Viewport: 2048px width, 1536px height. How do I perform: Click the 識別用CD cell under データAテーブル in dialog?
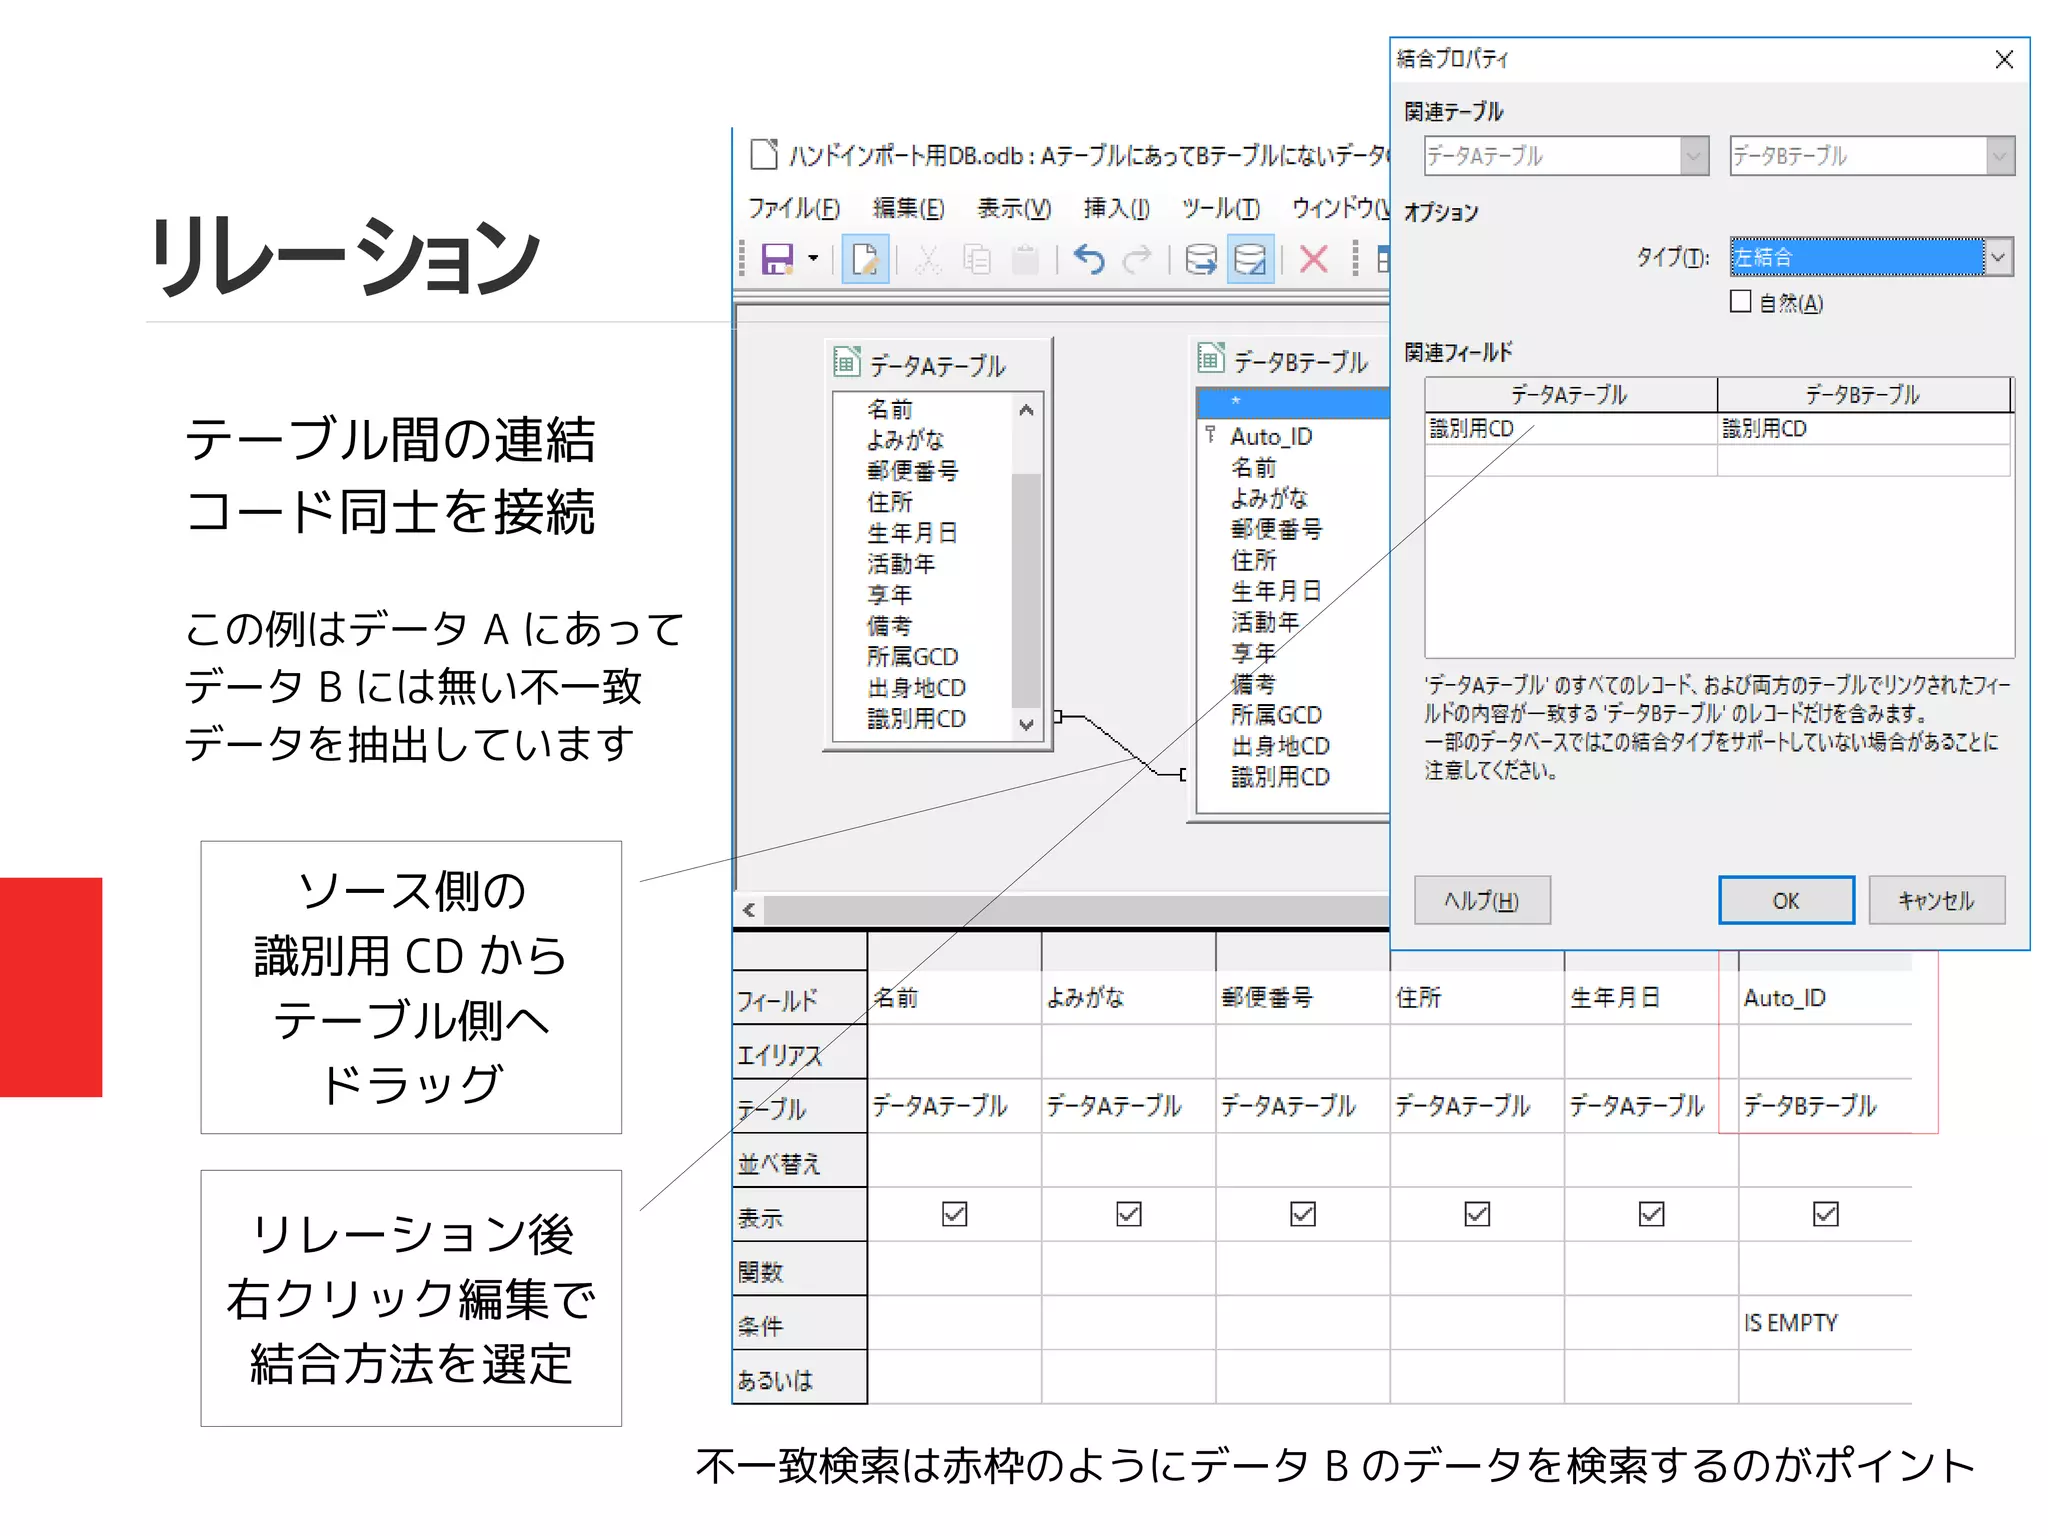(x=1571, y=428)
